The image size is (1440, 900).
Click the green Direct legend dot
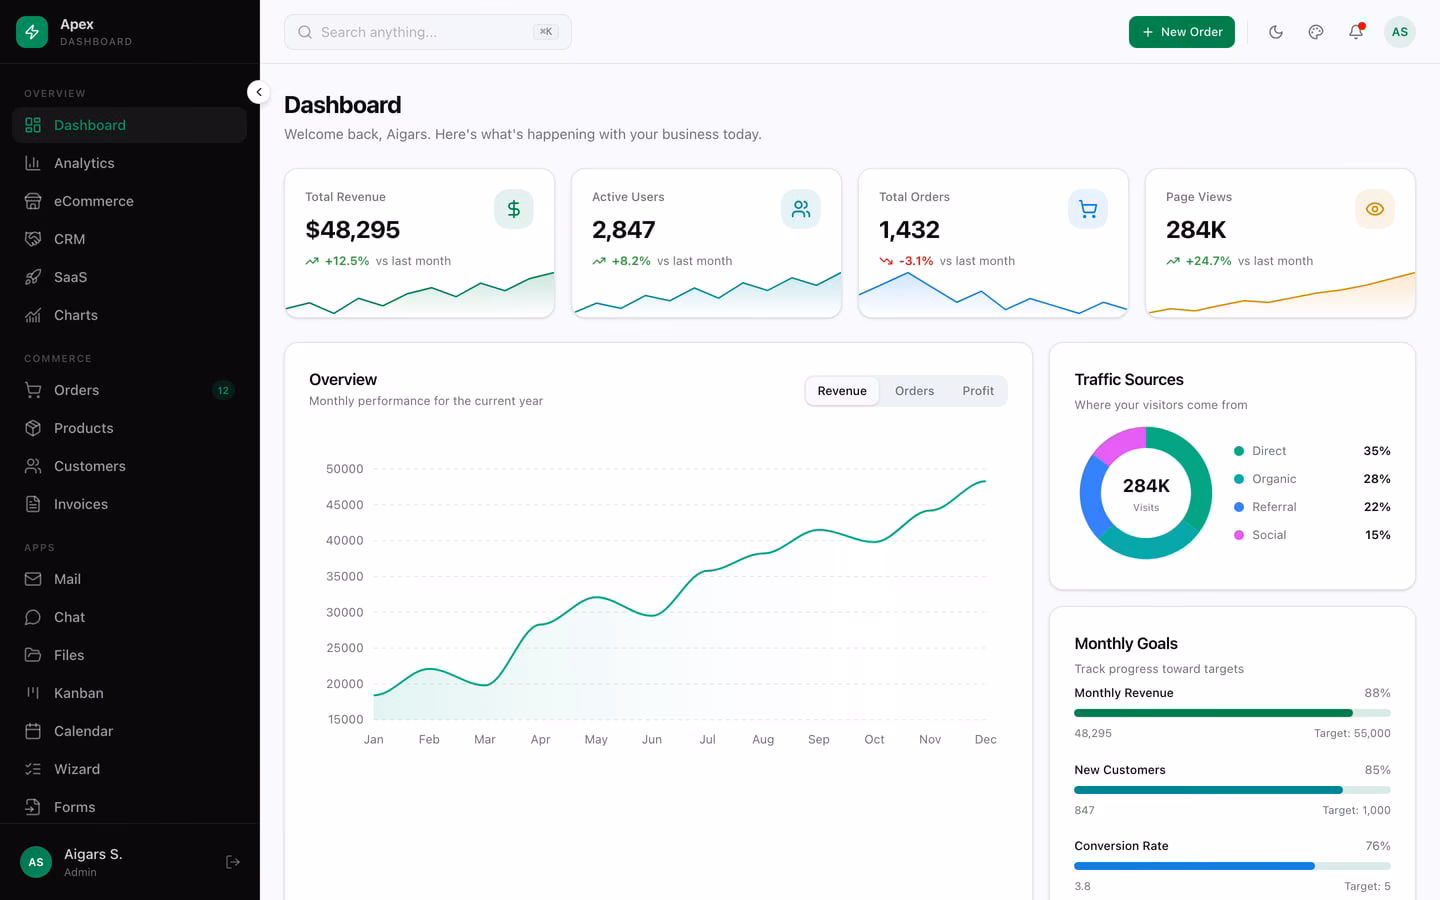tap(1239, 451)
